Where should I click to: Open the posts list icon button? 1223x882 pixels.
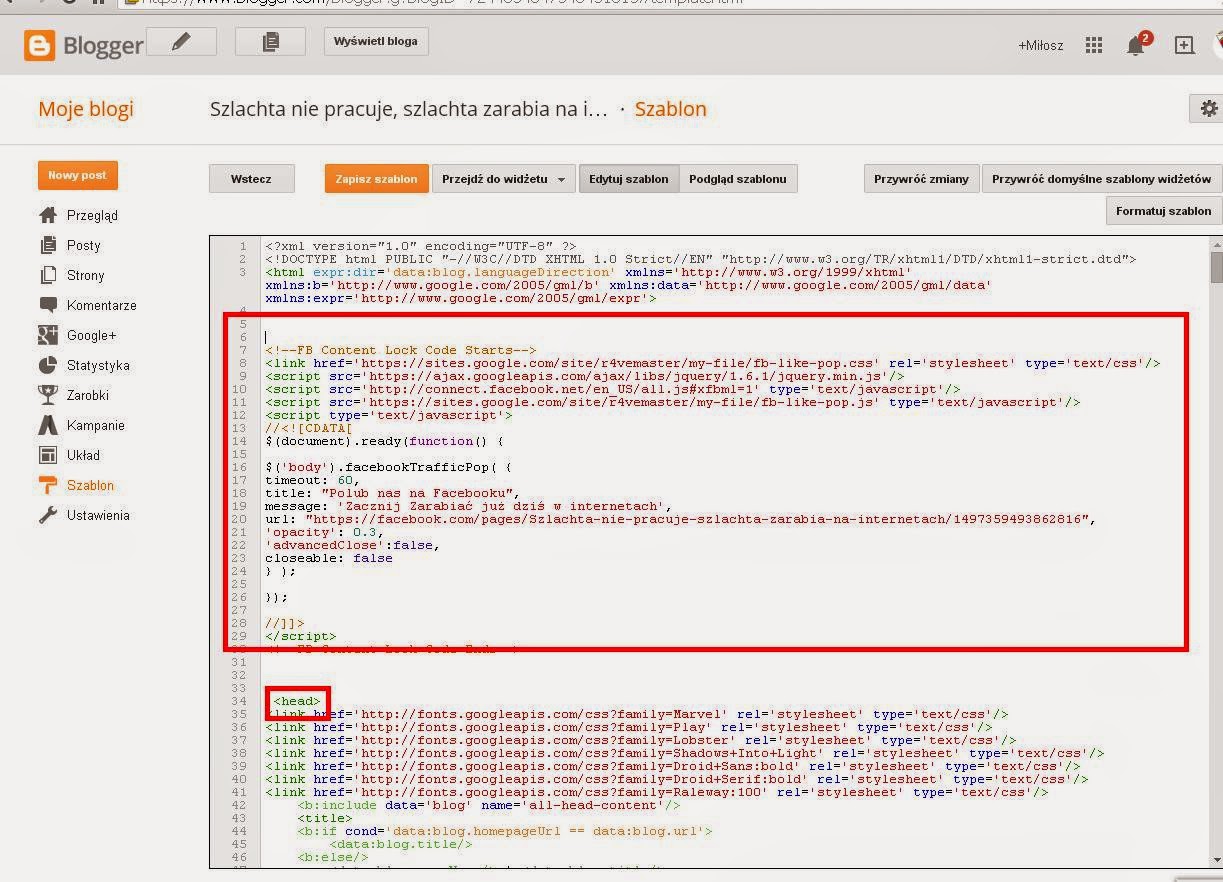tap(269, 42)
